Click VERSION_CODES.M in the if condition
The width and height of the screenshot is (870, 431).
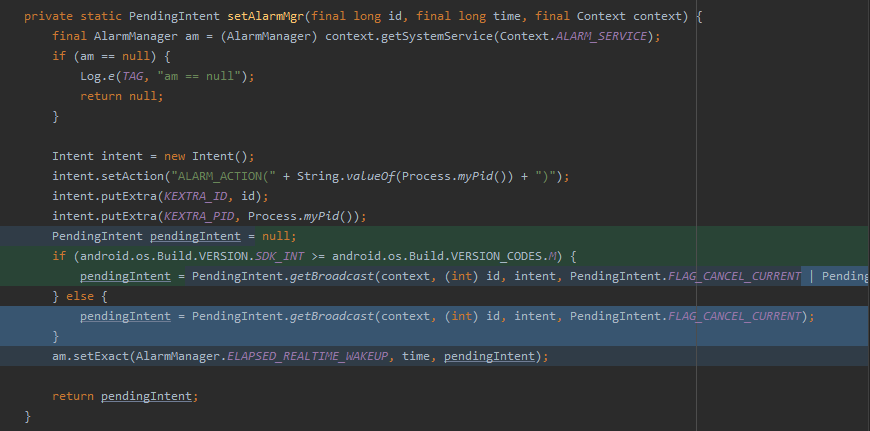coord(504,256)
